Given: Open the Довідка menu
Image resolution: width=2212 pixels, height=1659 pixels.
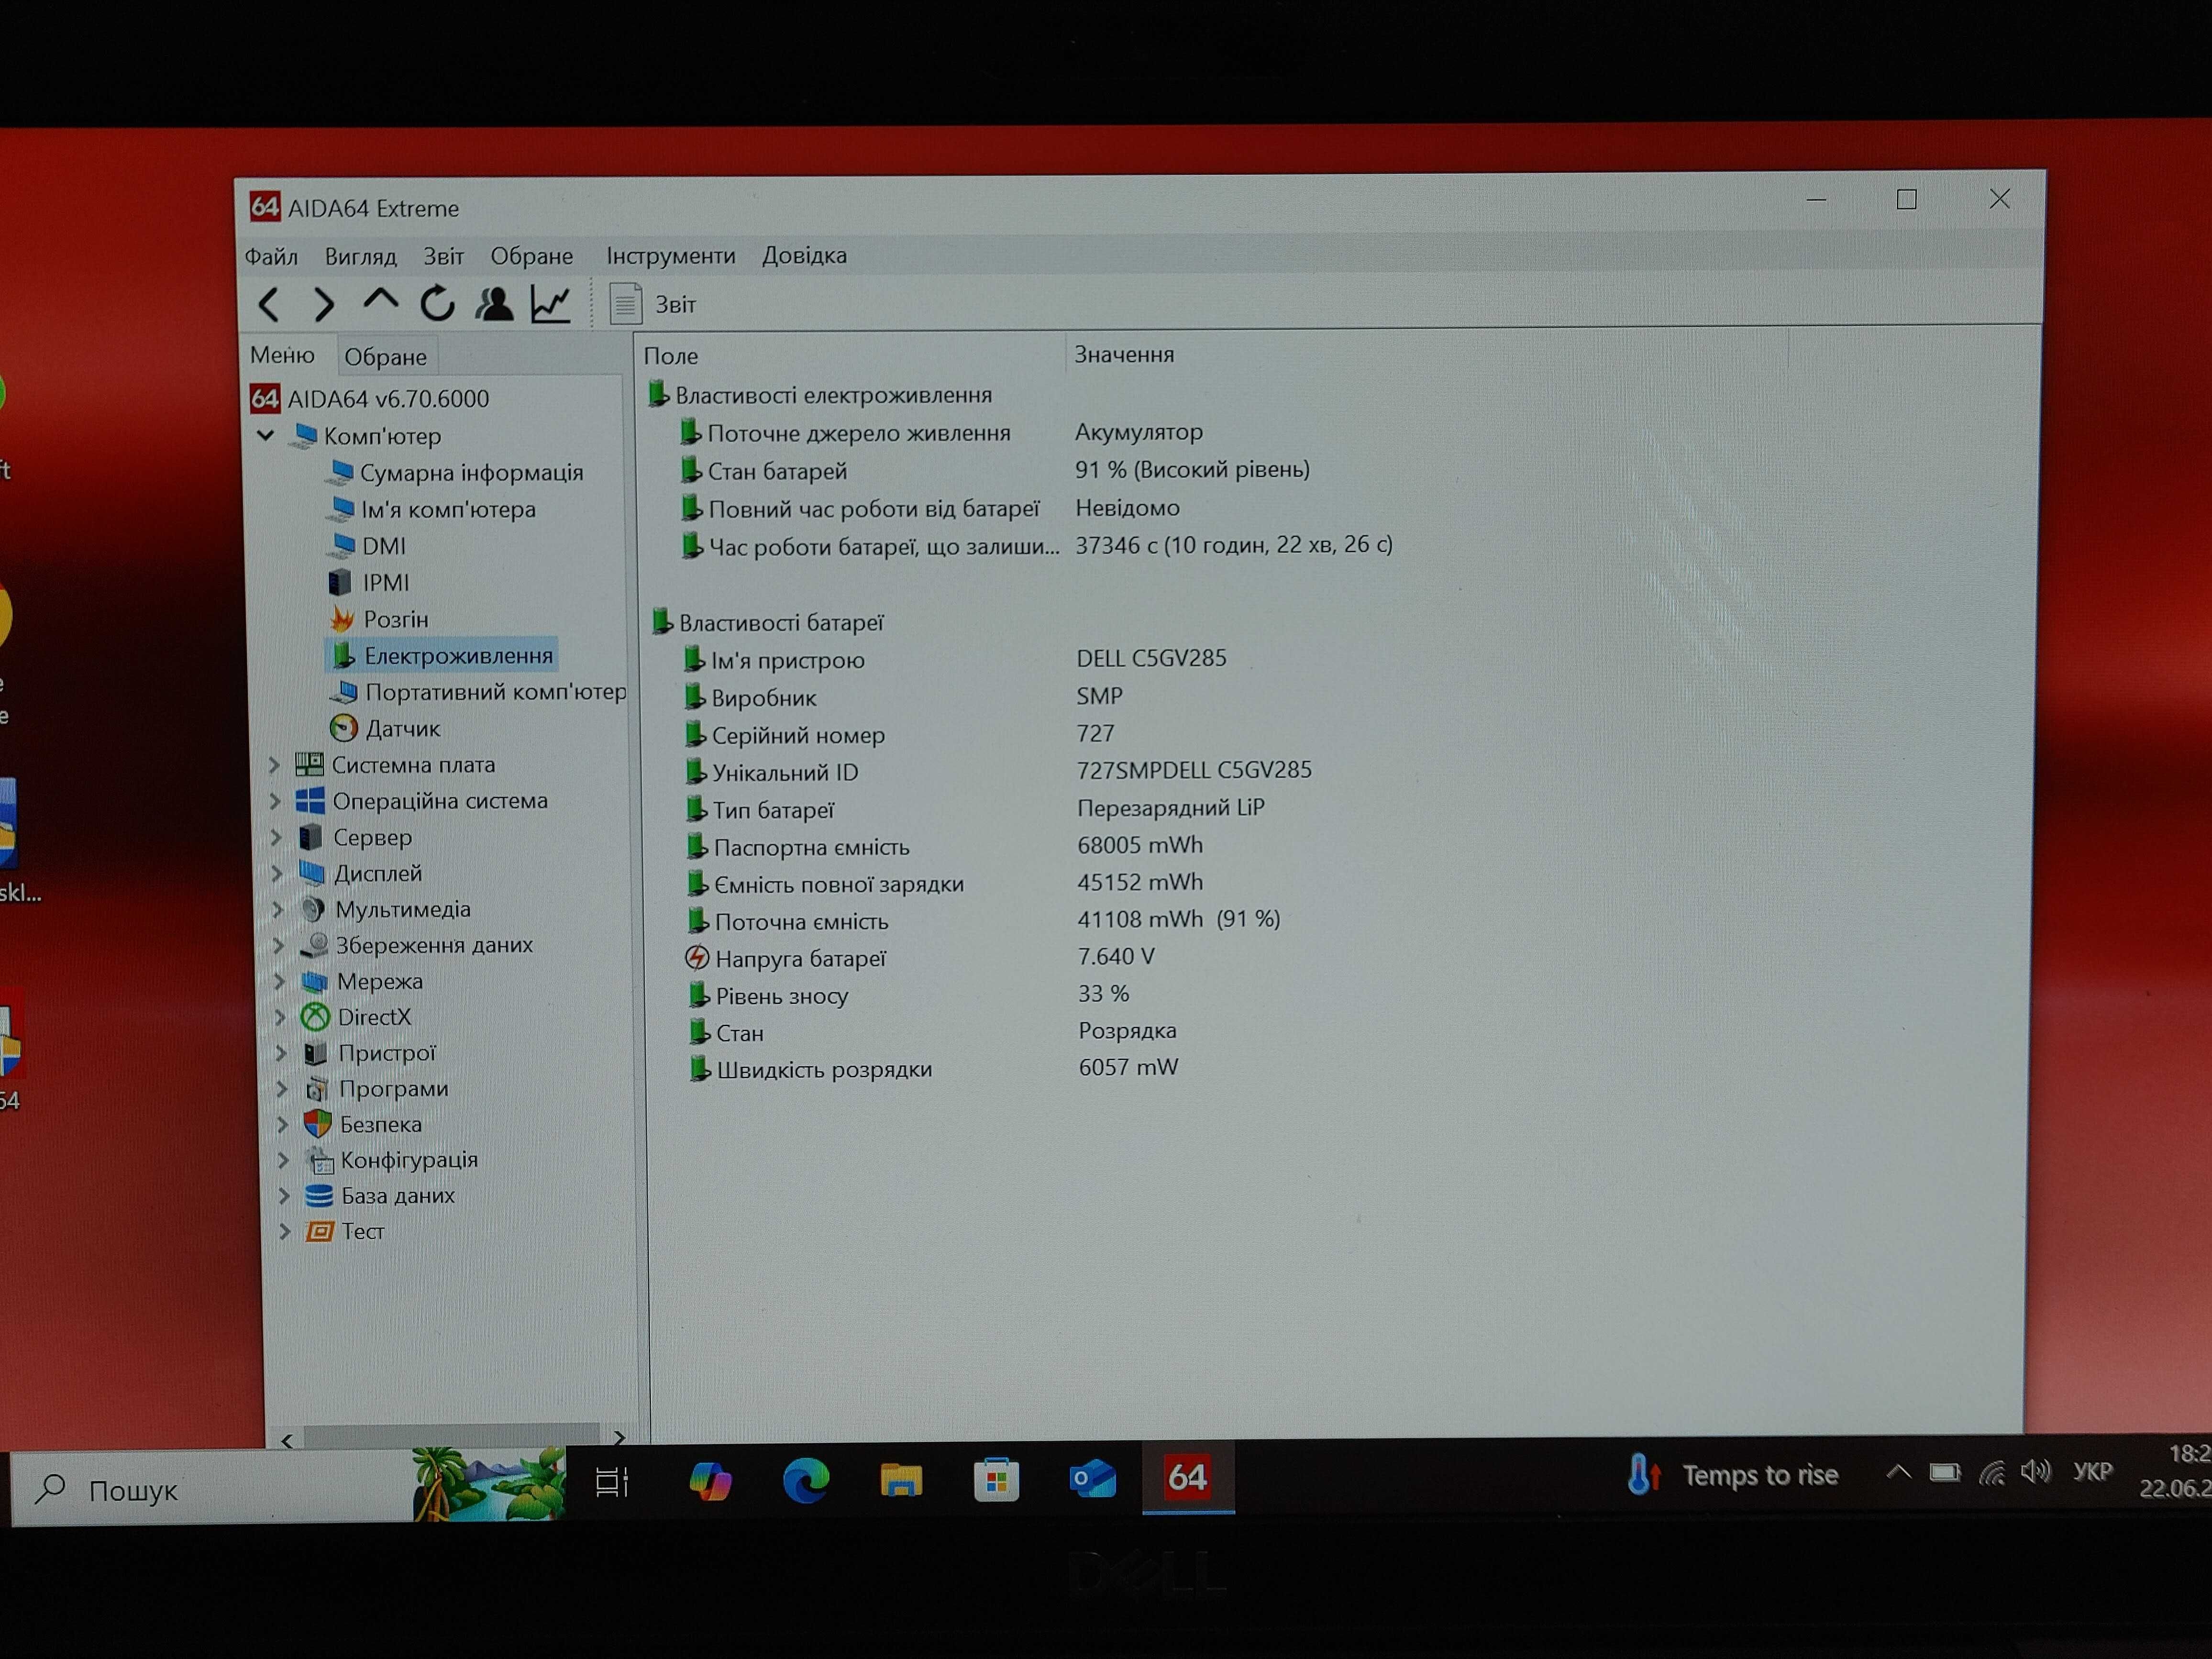Looking at the screenshot, I should click(x=805, y=255).
